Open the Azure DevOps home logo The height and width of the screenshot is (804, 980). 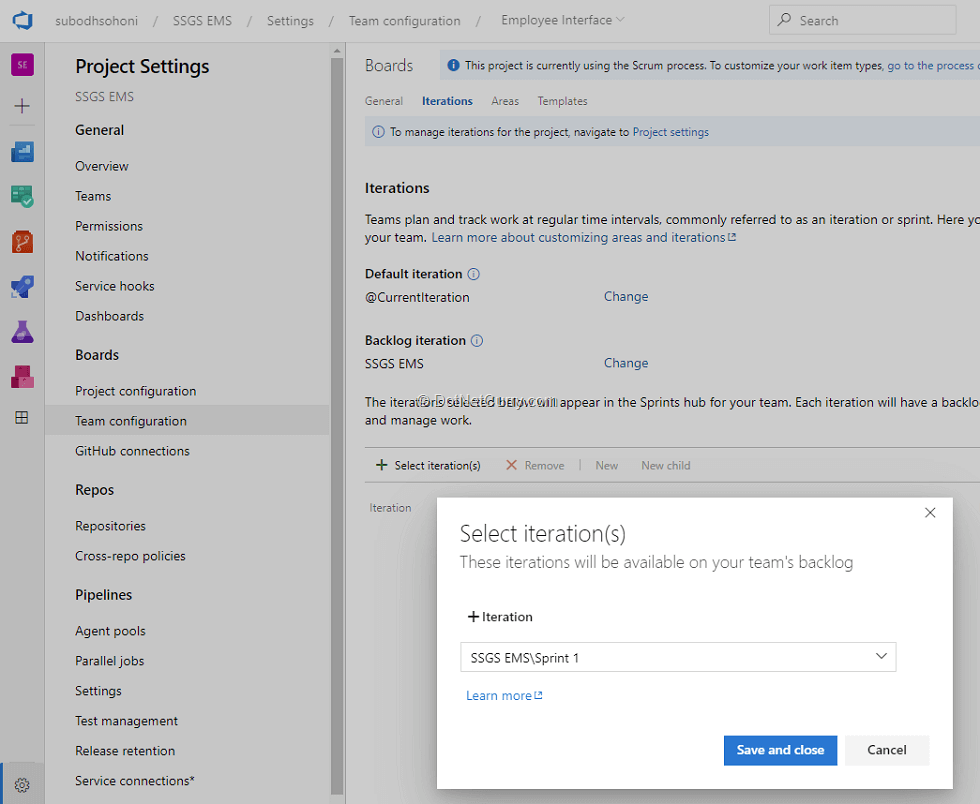pyautogui.click(x=22, y=21)
